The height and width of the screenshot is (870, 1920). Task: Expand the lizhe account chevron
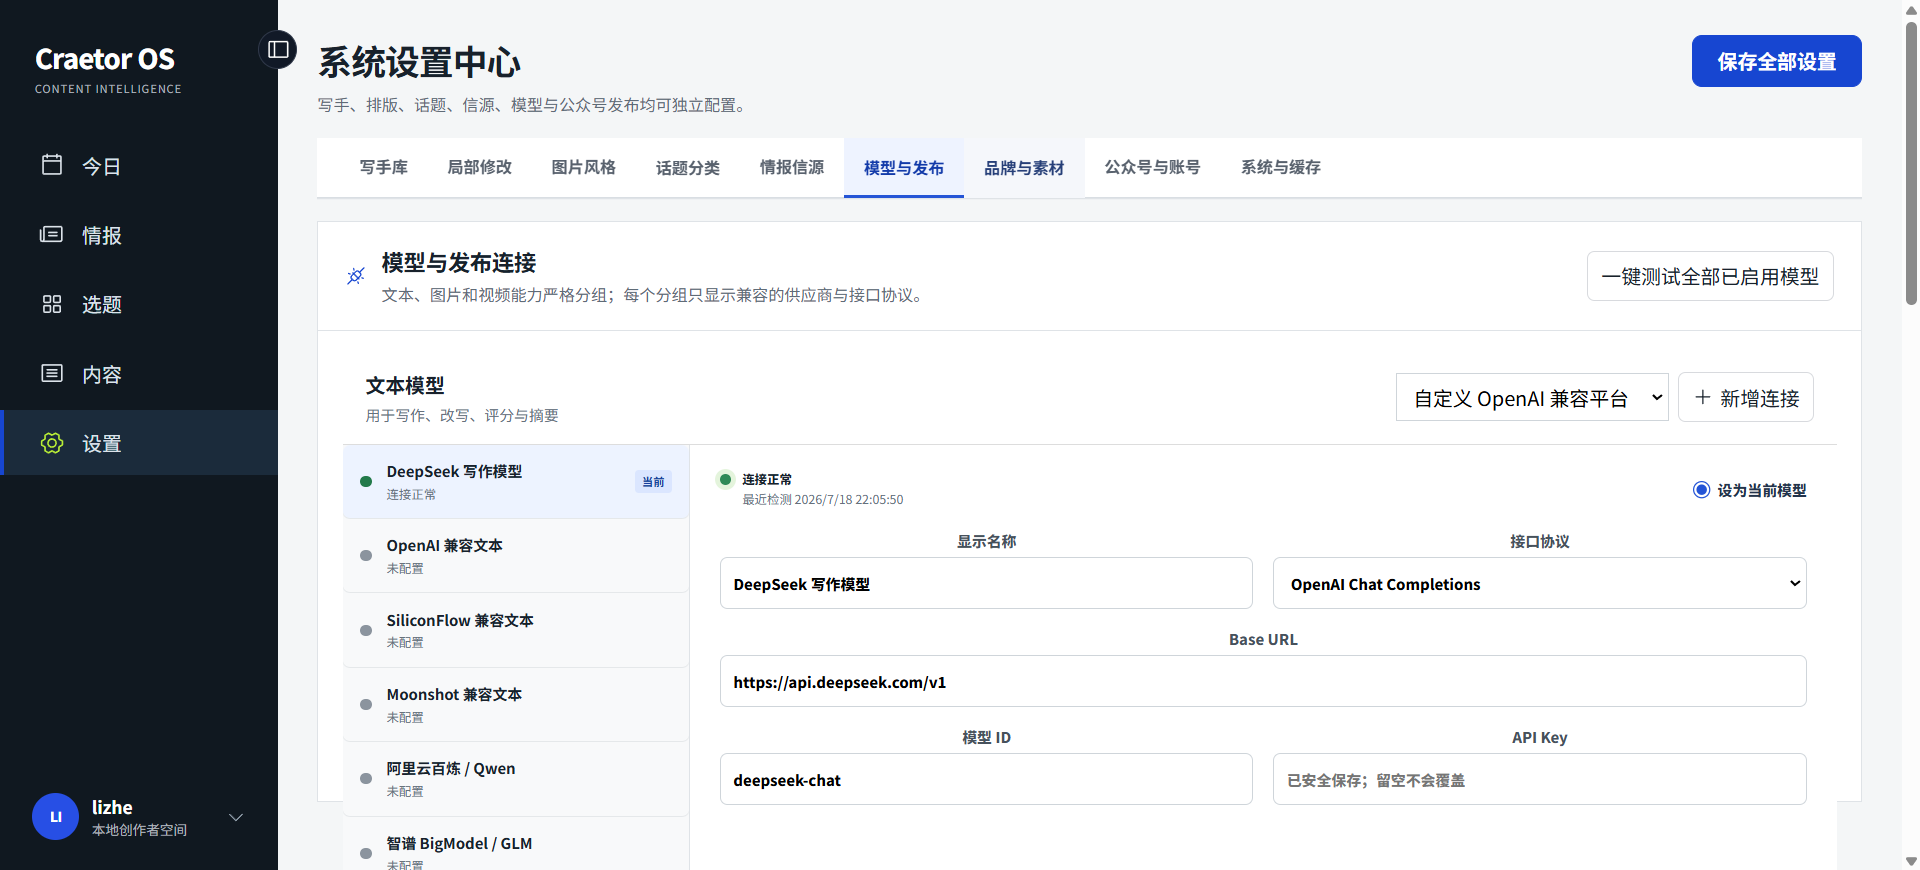[x=236, y=817]
